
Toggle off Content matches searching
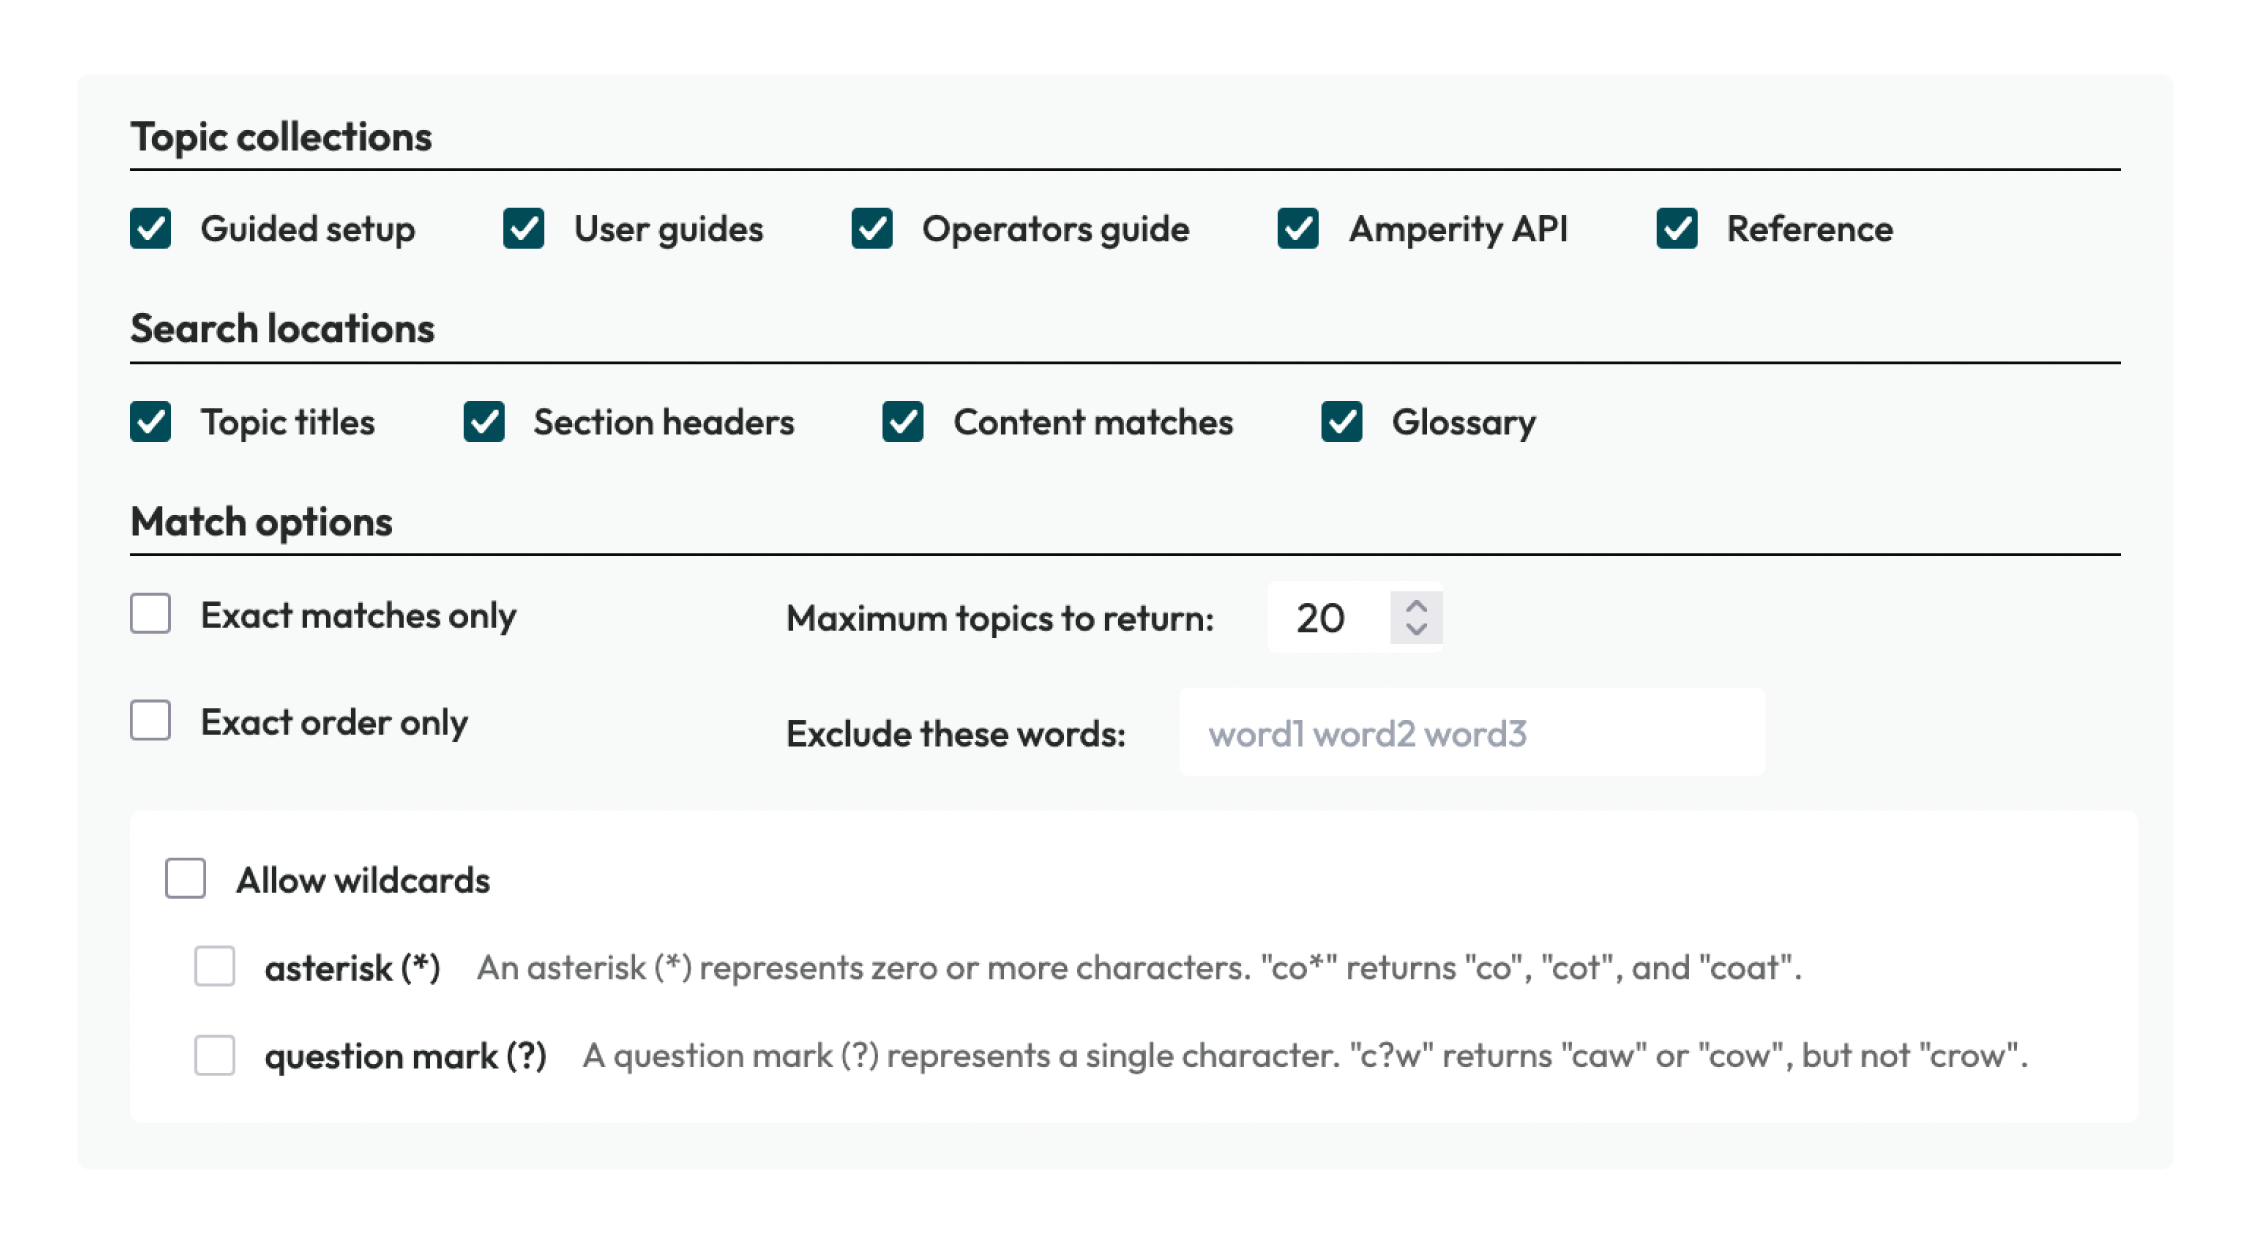(x=906, y=422)
